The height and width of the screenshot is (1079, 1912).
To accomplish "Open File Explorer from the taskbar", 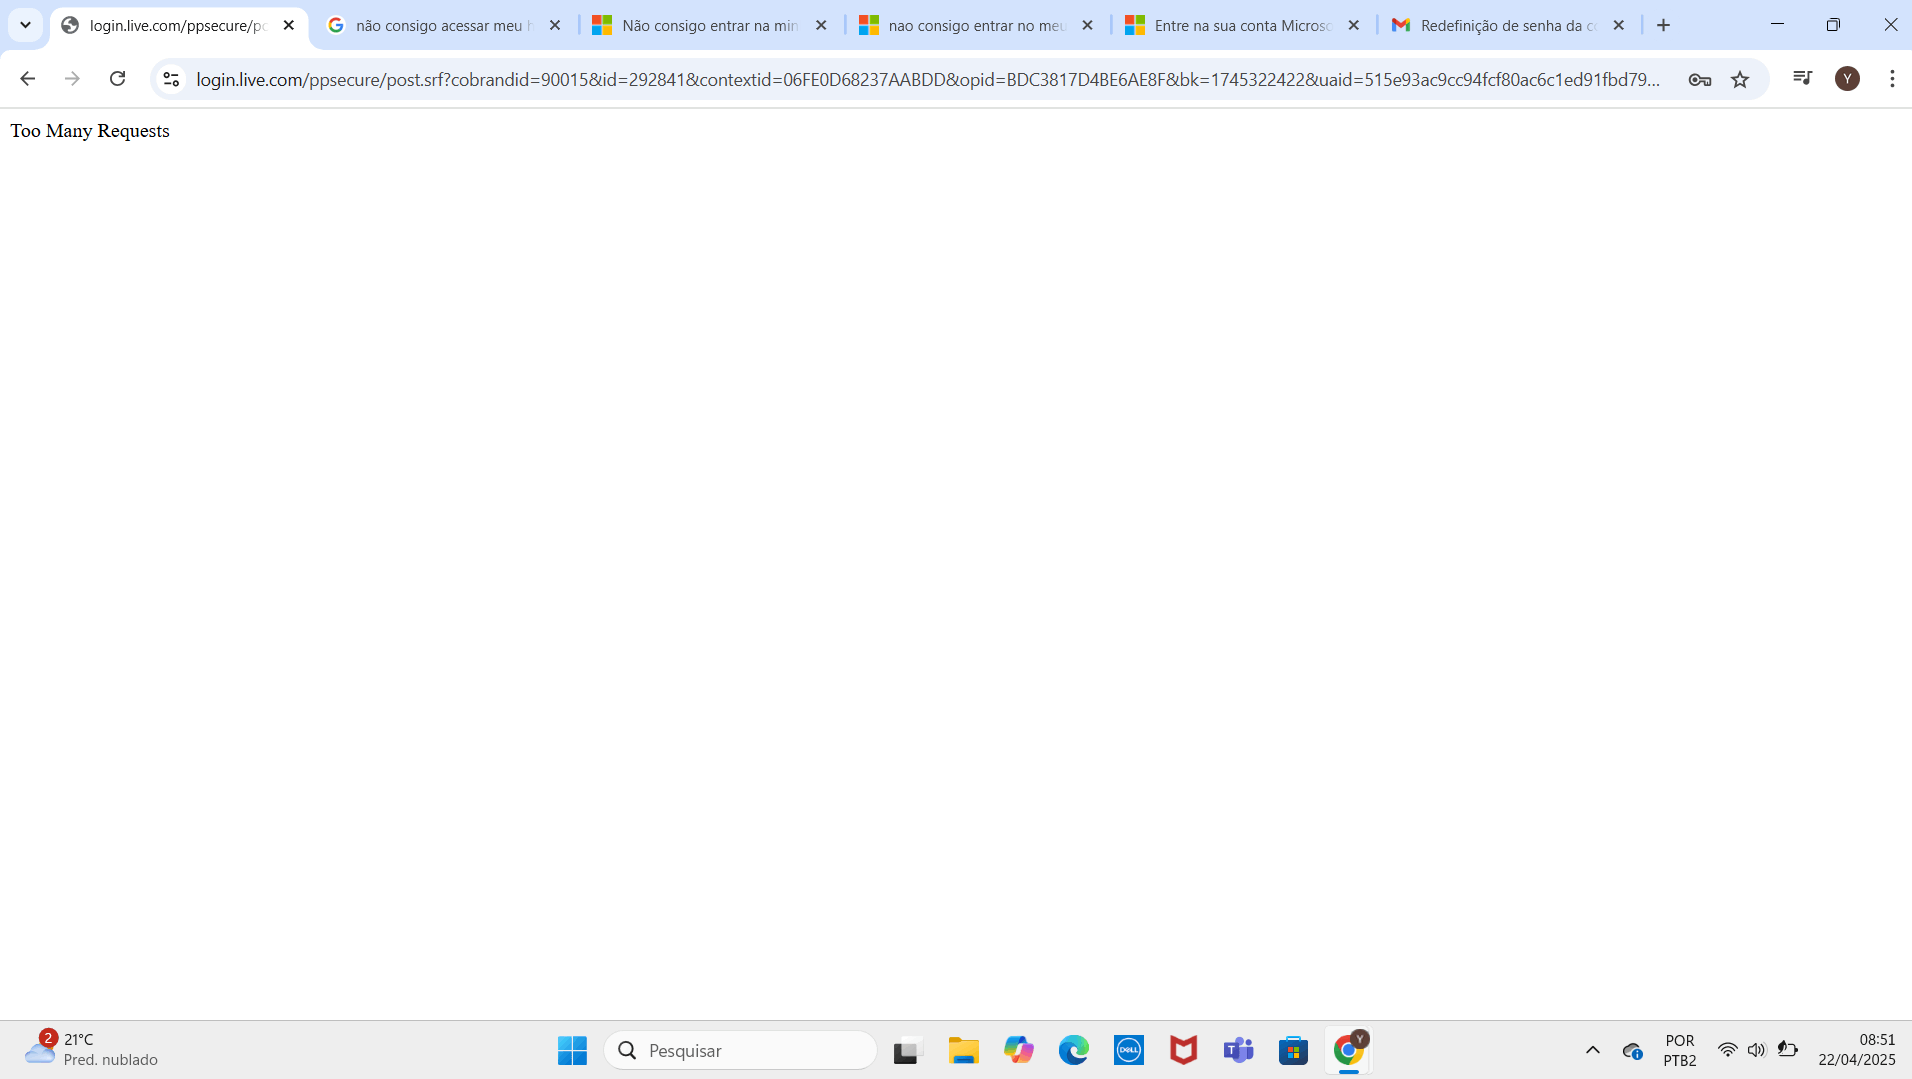I will [x=963, y=1050].
